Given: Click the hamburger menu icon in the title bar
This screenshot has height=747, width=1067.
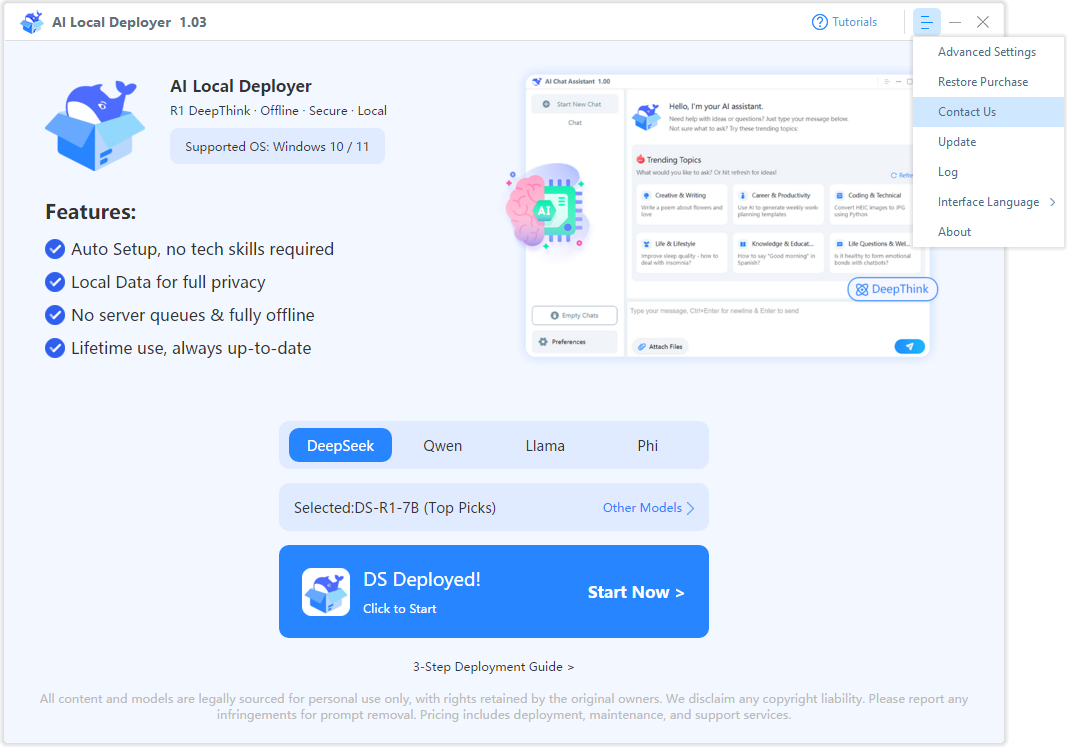Looking at the screenshot, I should (926, 21).
